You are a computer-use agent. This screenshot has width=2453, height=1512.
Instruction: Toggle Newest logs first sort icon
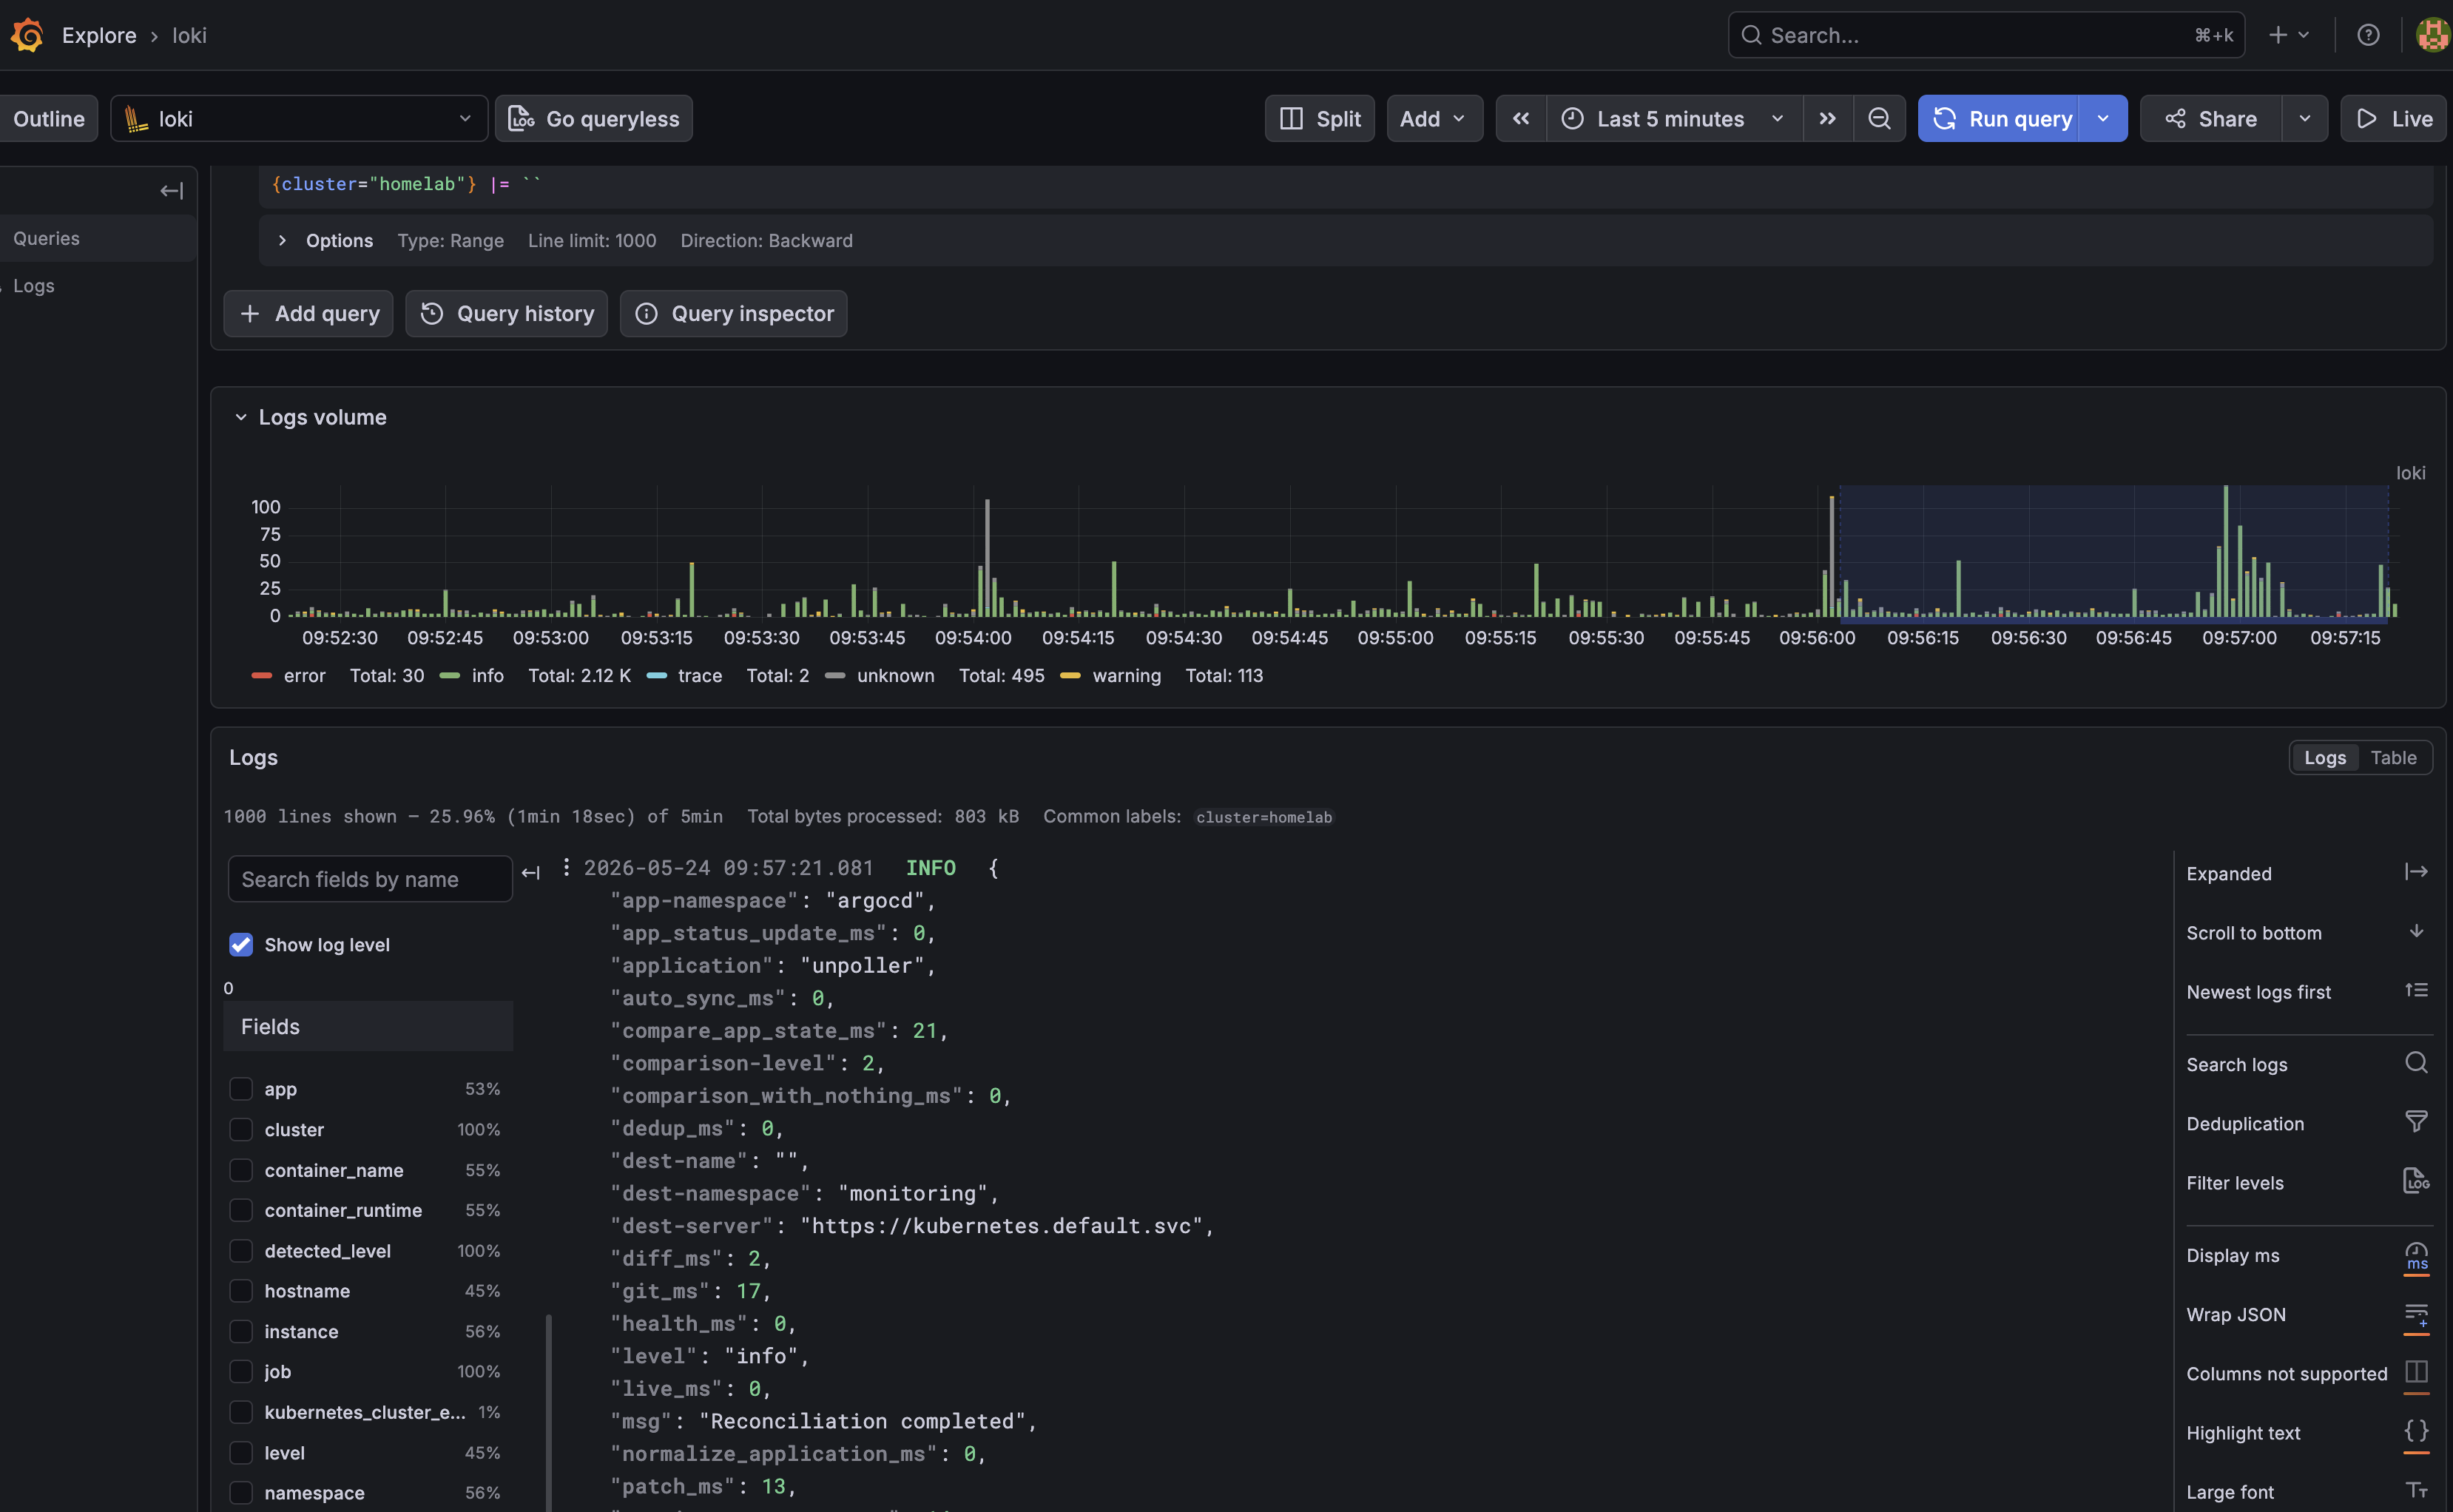point(2416,991)
